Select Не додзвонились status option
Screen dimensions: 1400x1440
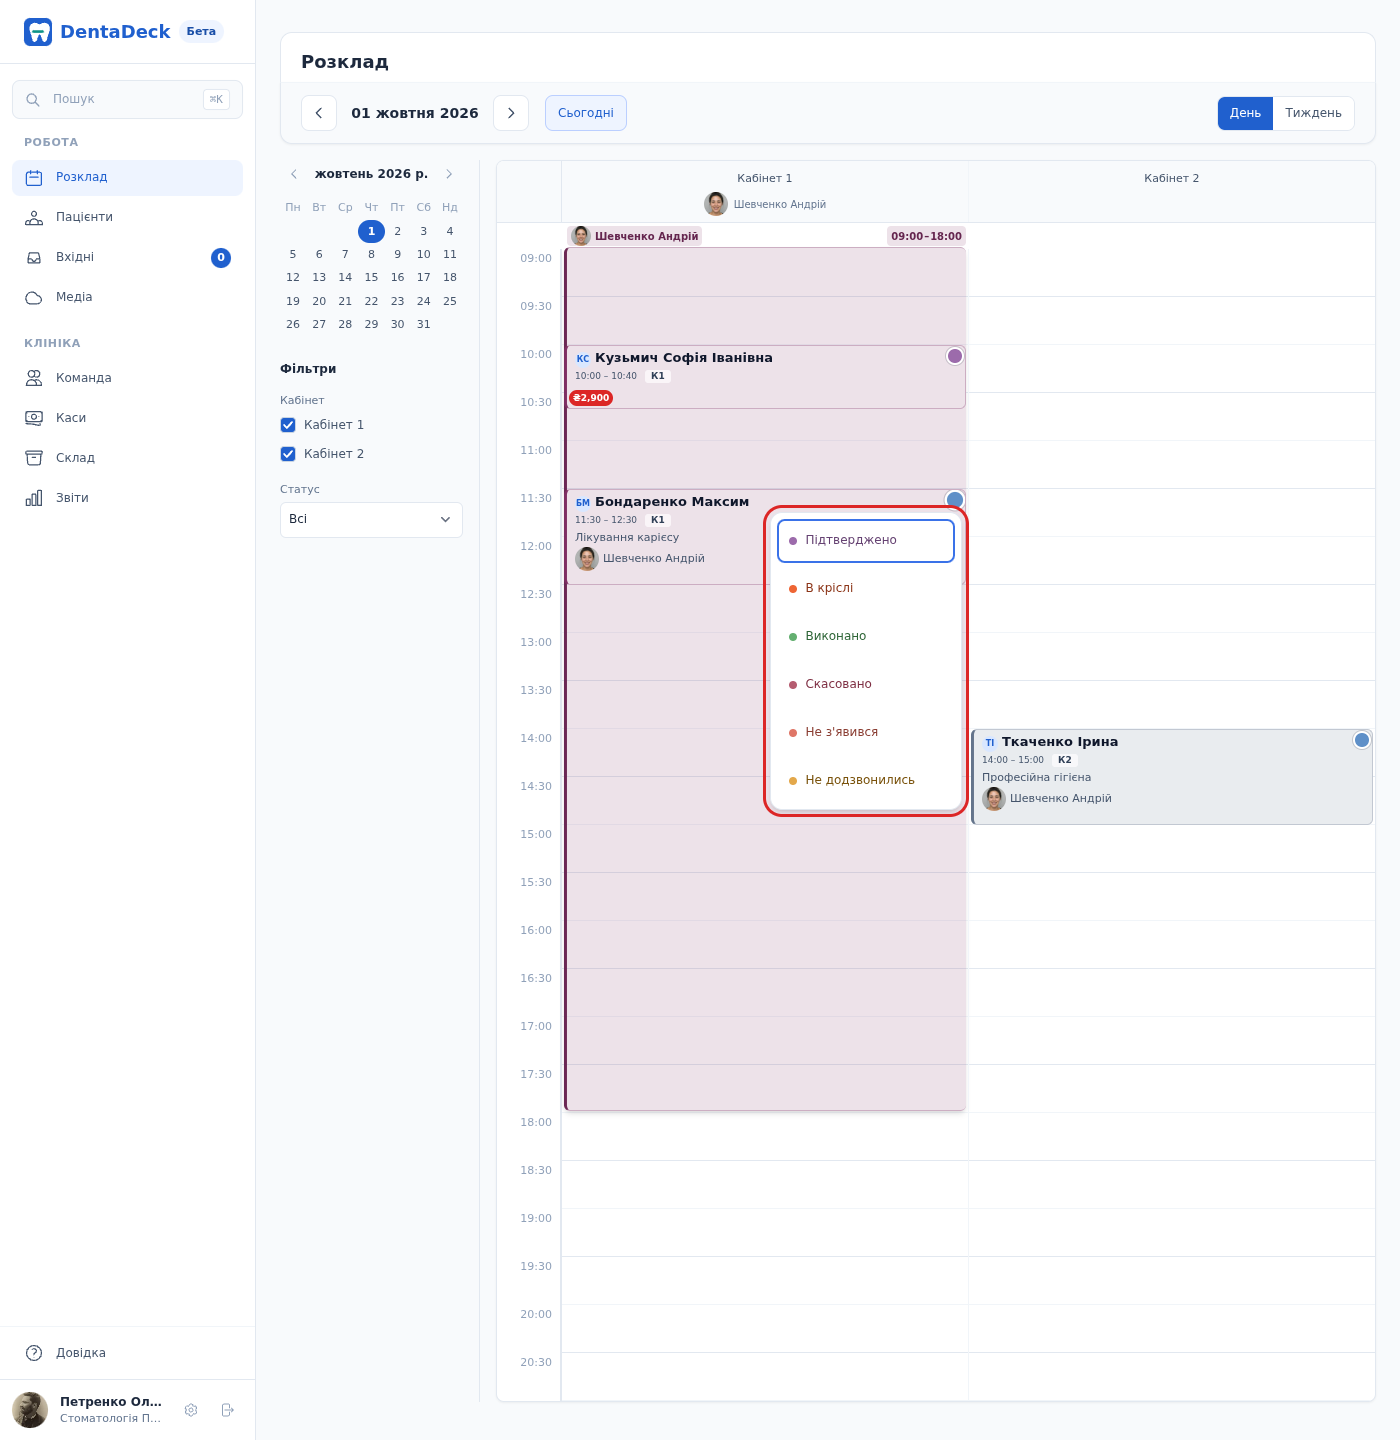866,780
